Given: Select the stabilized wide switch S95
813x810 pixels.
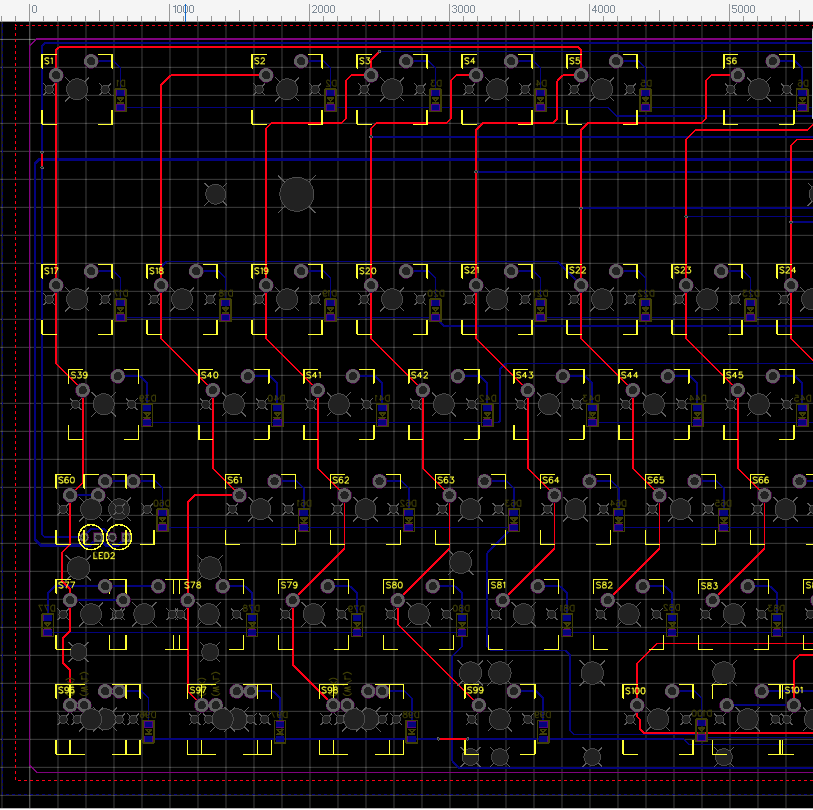Looking at the screenshot, I should [95, 718].
